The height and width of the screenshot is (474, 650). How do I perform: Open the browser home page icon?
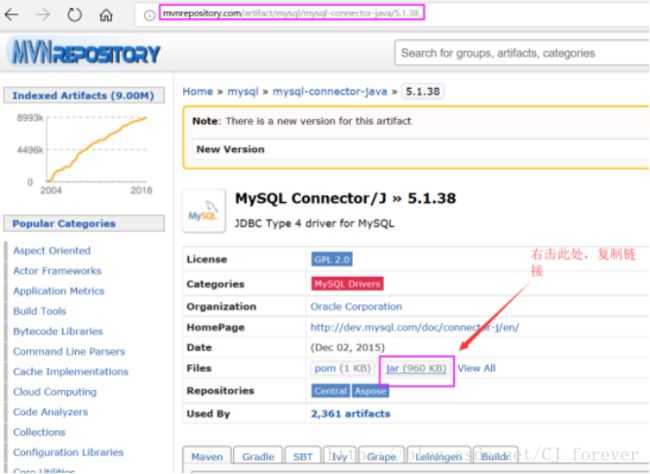(106, 15)
